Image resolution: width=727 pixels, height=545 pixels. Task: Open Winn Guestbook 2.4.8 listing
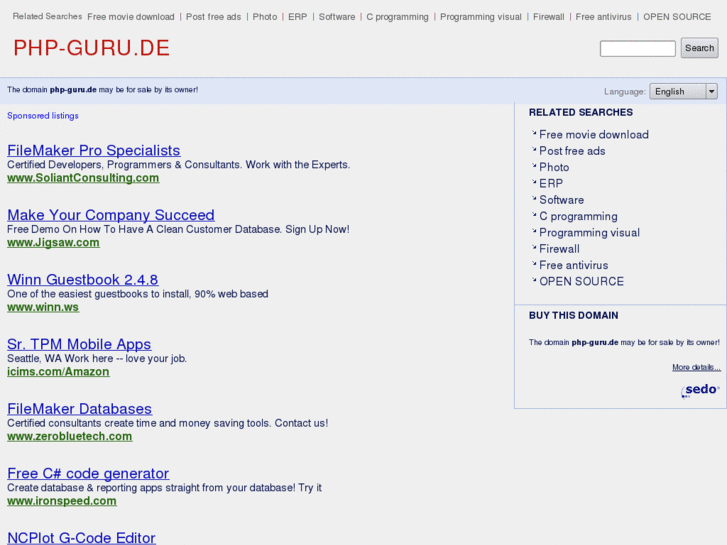click(83, 280)
